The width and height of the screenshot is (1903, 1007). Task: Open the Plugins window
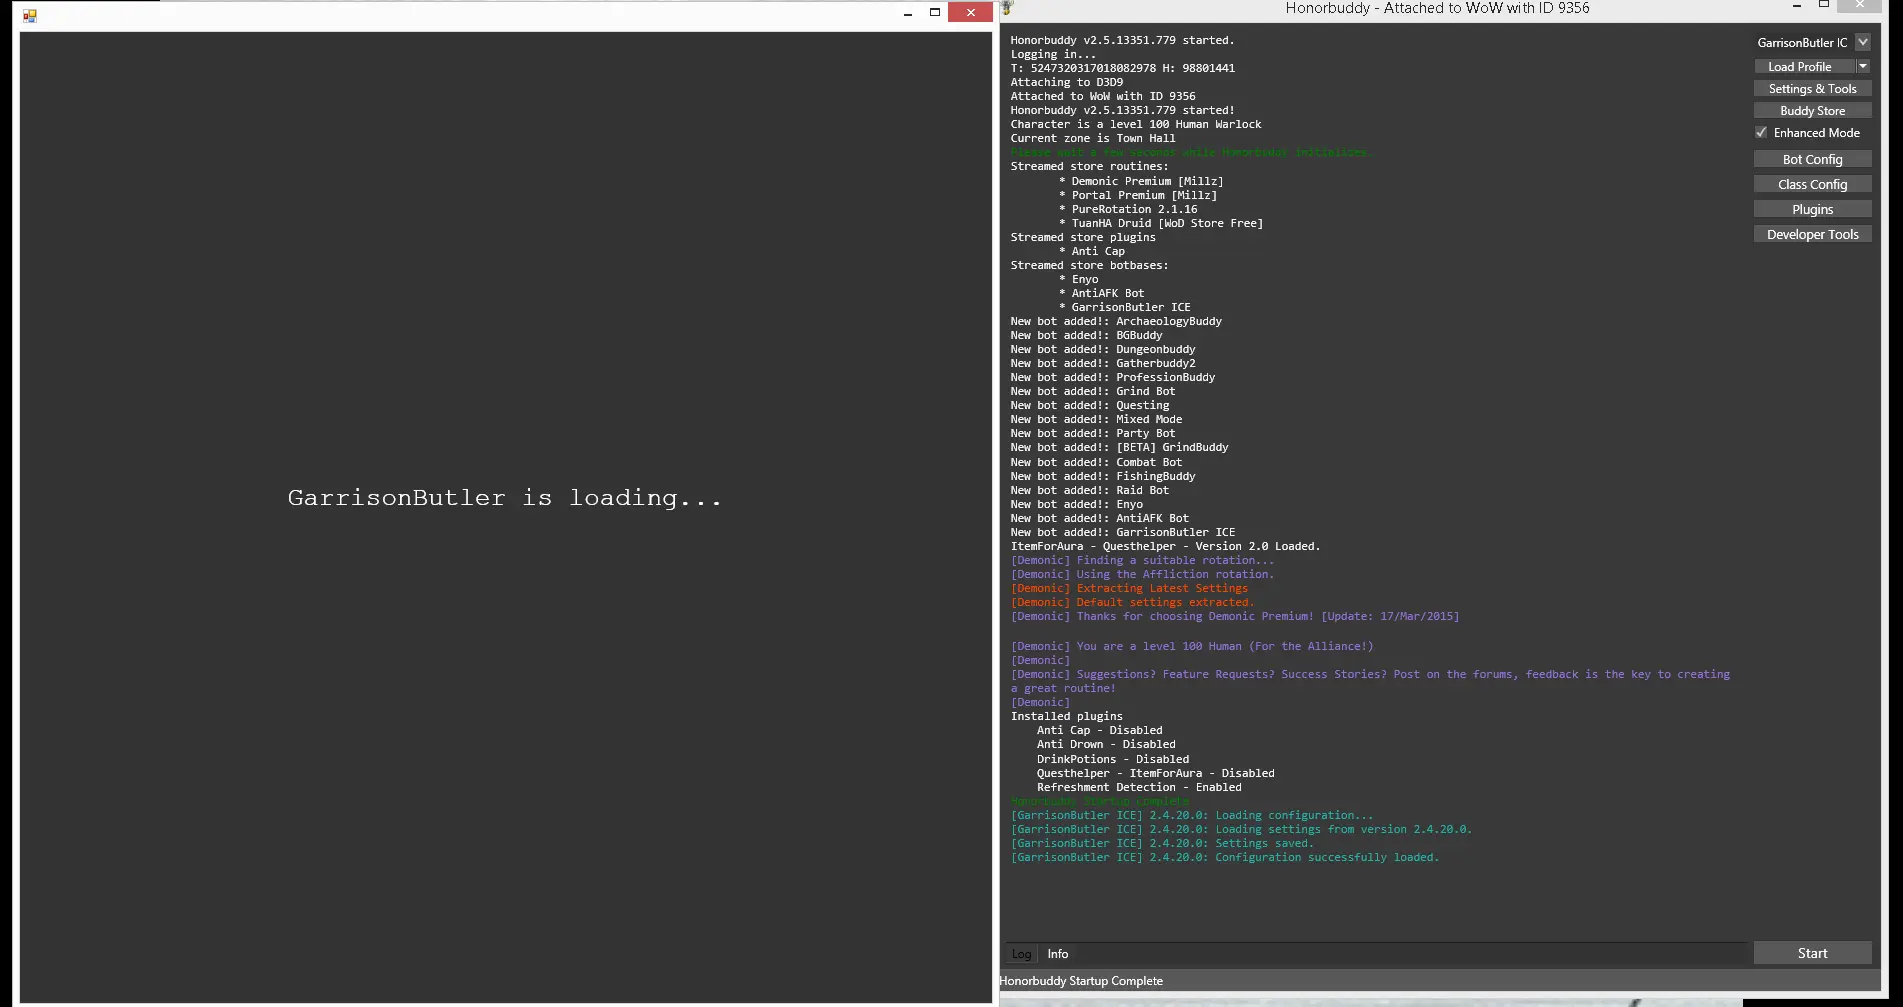click(1812, 210)
